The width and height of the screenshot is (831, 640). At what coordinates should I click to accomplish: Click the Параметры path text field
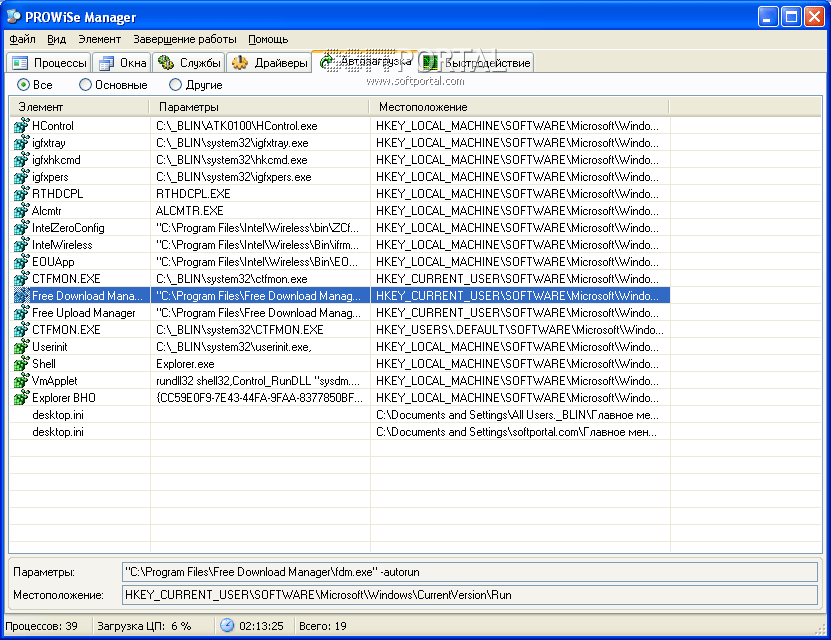(x=470, y=572)
